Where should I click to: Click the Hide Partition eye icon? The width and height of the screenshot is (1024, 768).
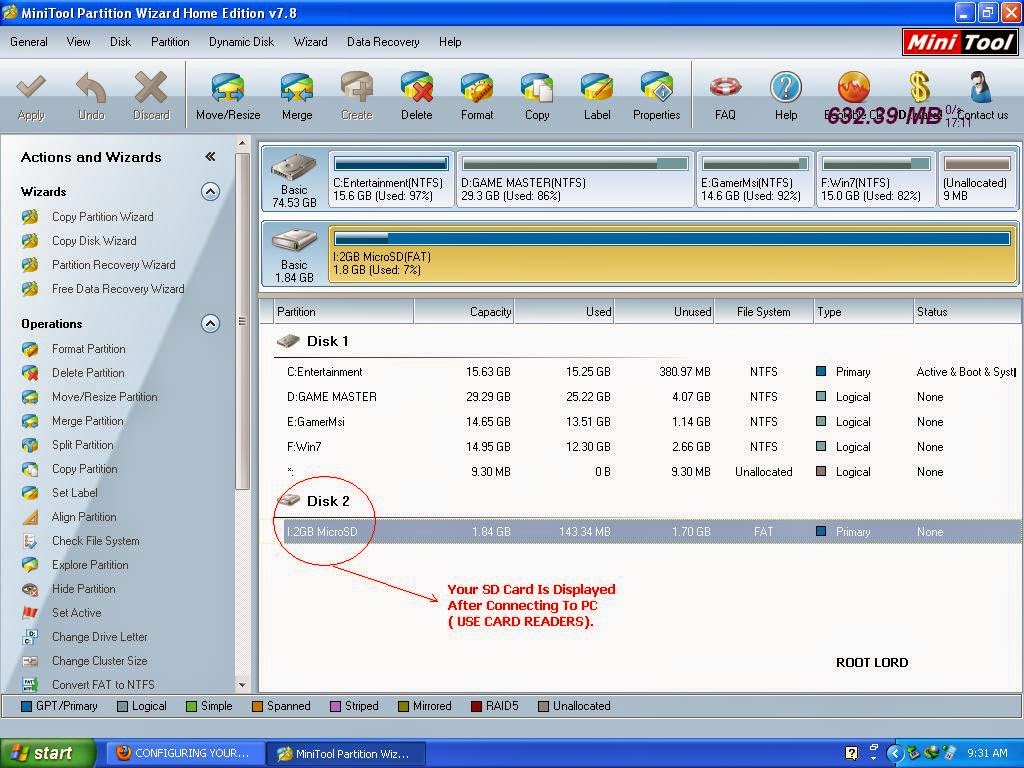30,589
